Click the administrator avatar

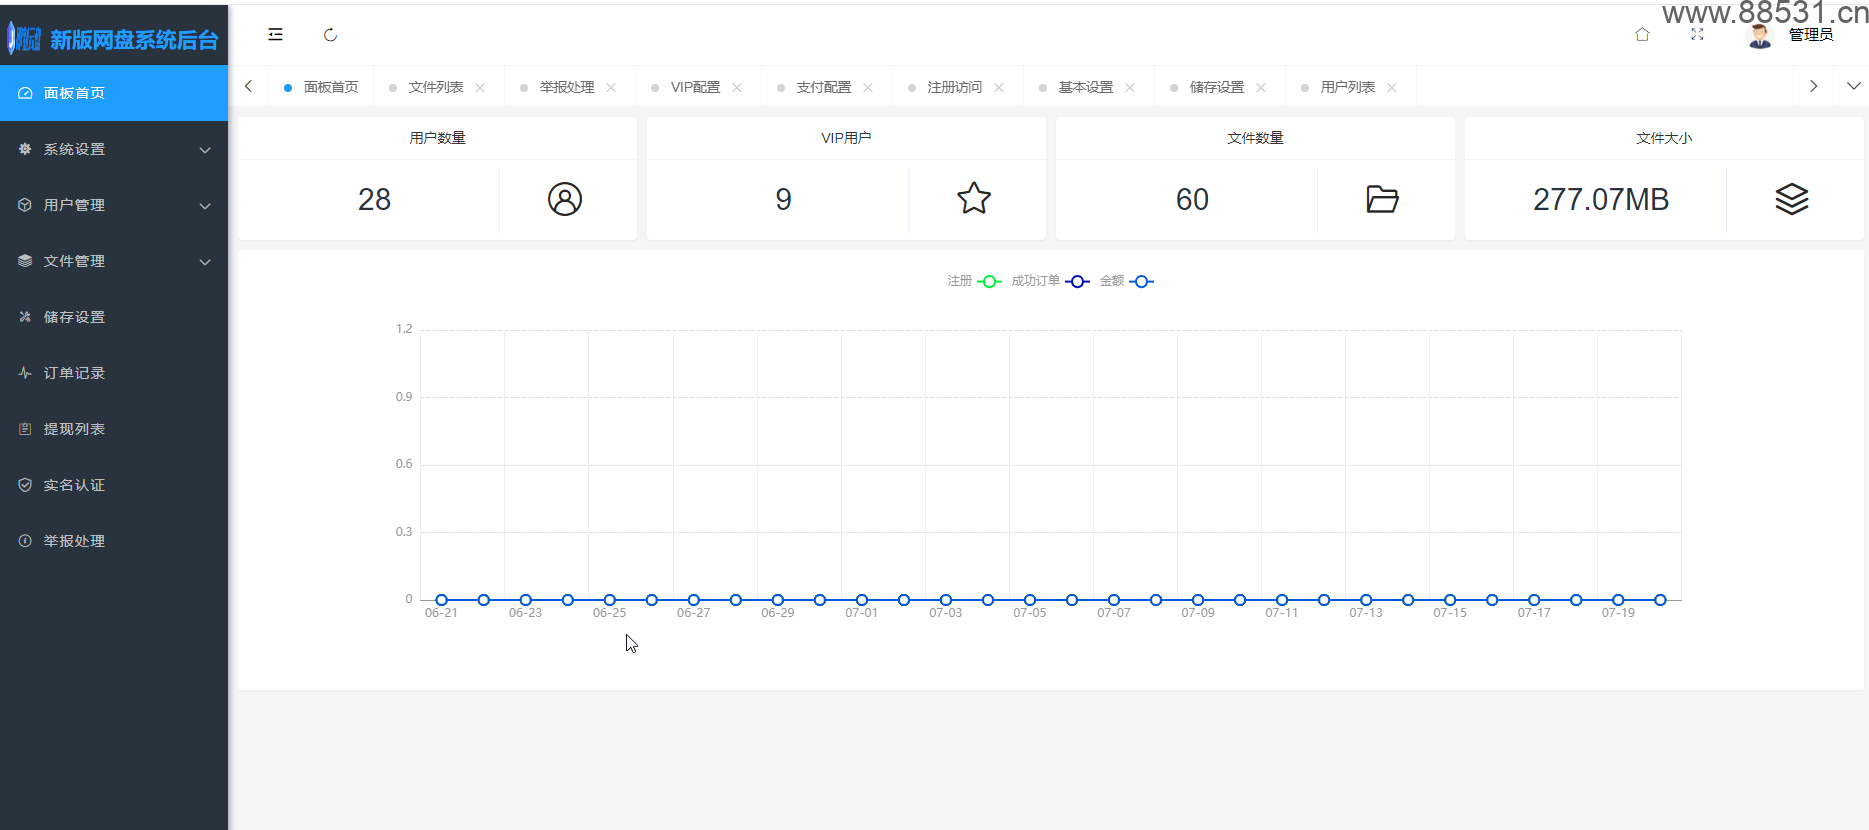coord(1759,35)
